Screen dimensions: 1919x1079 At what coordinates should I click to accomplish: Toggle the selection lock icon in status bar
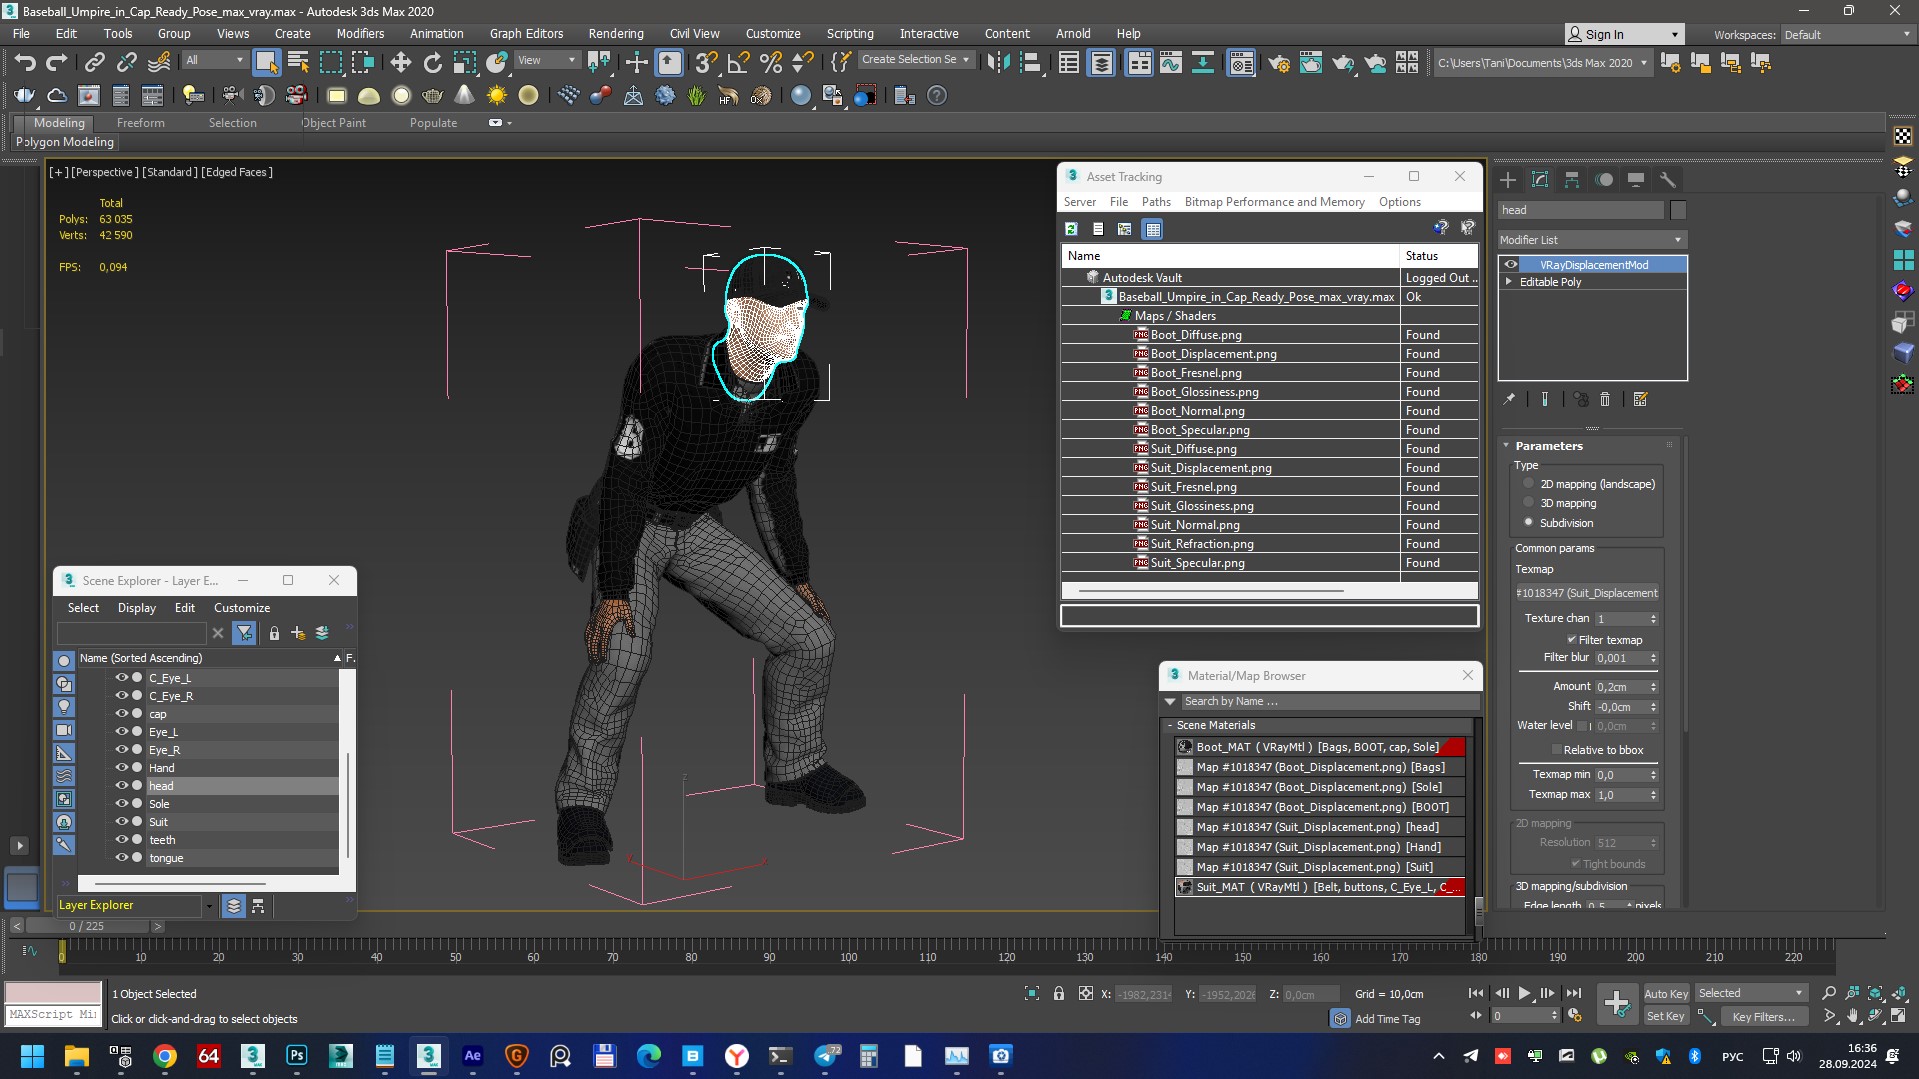pos(1058,993)
